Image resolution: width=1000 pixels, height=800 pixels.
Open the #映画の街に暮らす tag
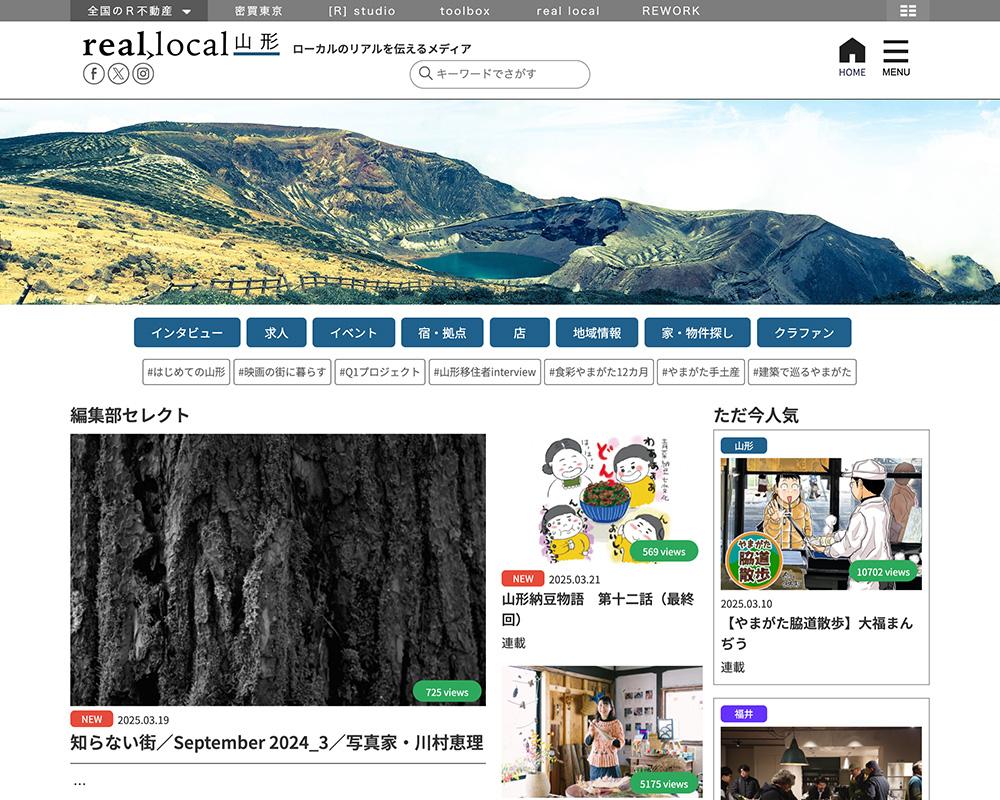(283, 372)
